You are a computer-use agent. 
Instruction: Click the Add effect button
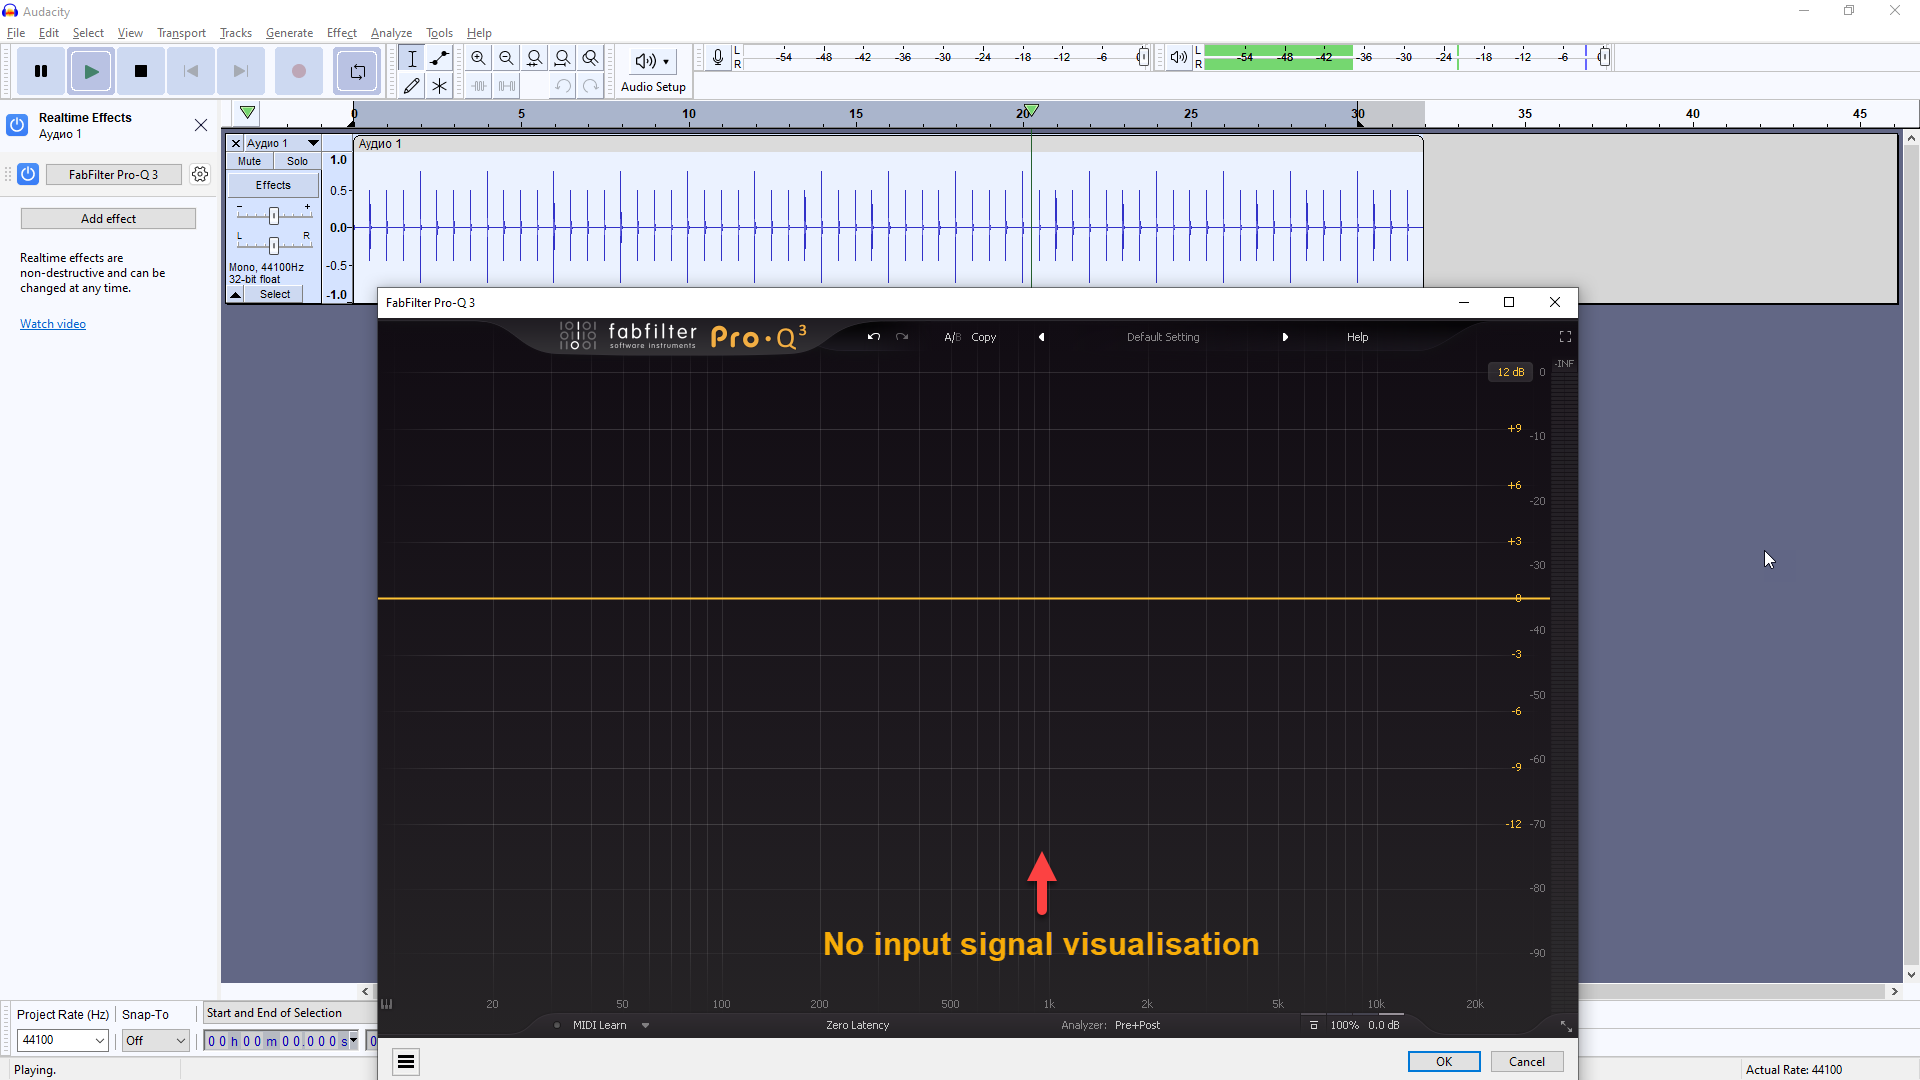(x=108, y=218)
